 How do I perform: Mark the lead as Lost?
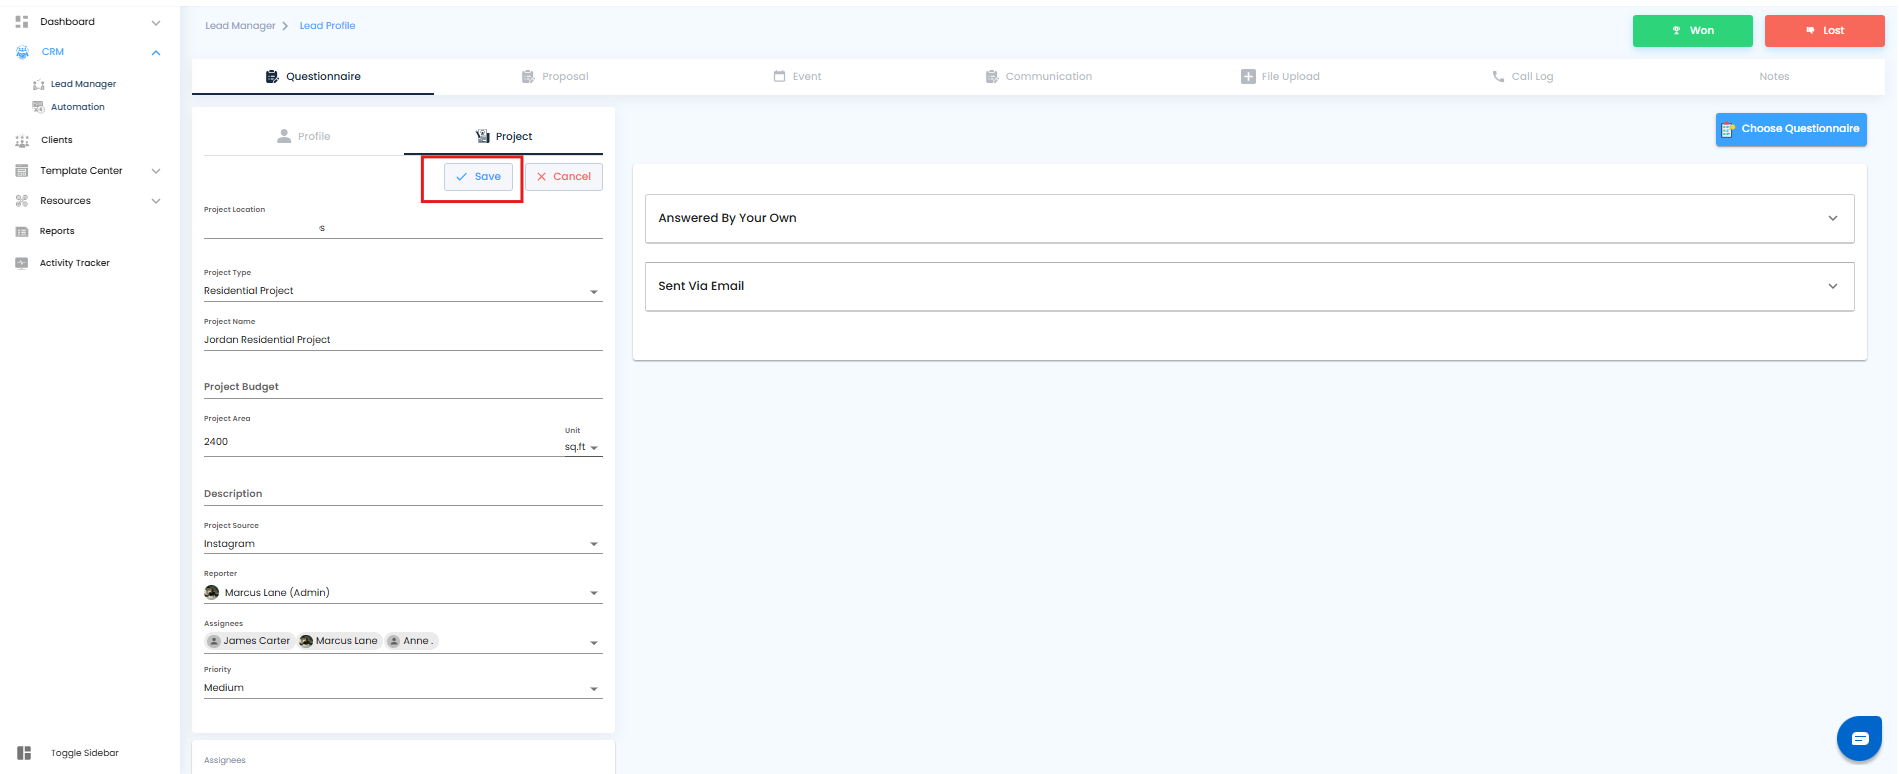(1825, 31)
